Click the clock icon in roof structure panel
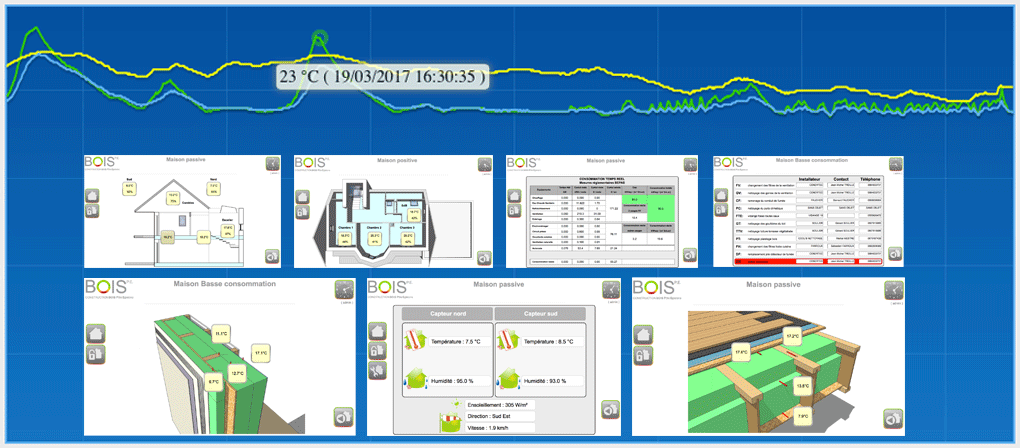 pyautogui.click(x=891, y=289)
